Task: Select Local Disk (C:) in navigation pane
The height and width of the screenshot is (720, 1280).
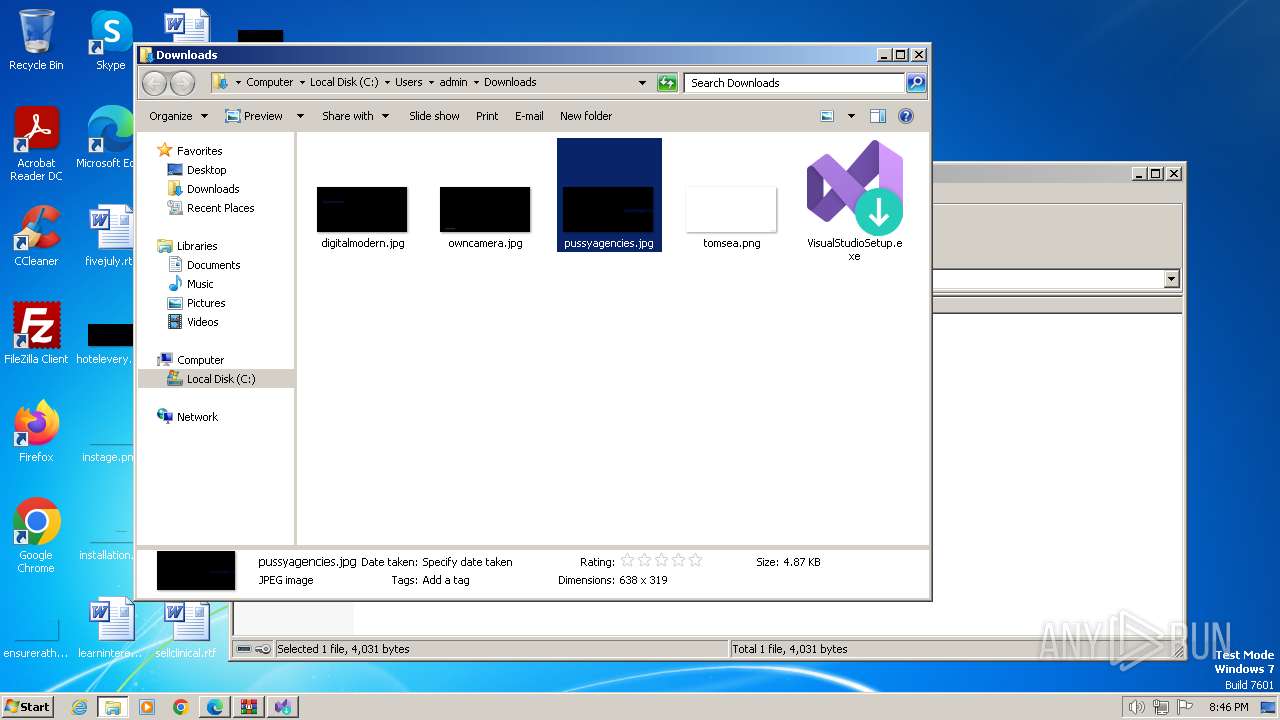Action: click(220, 379)
